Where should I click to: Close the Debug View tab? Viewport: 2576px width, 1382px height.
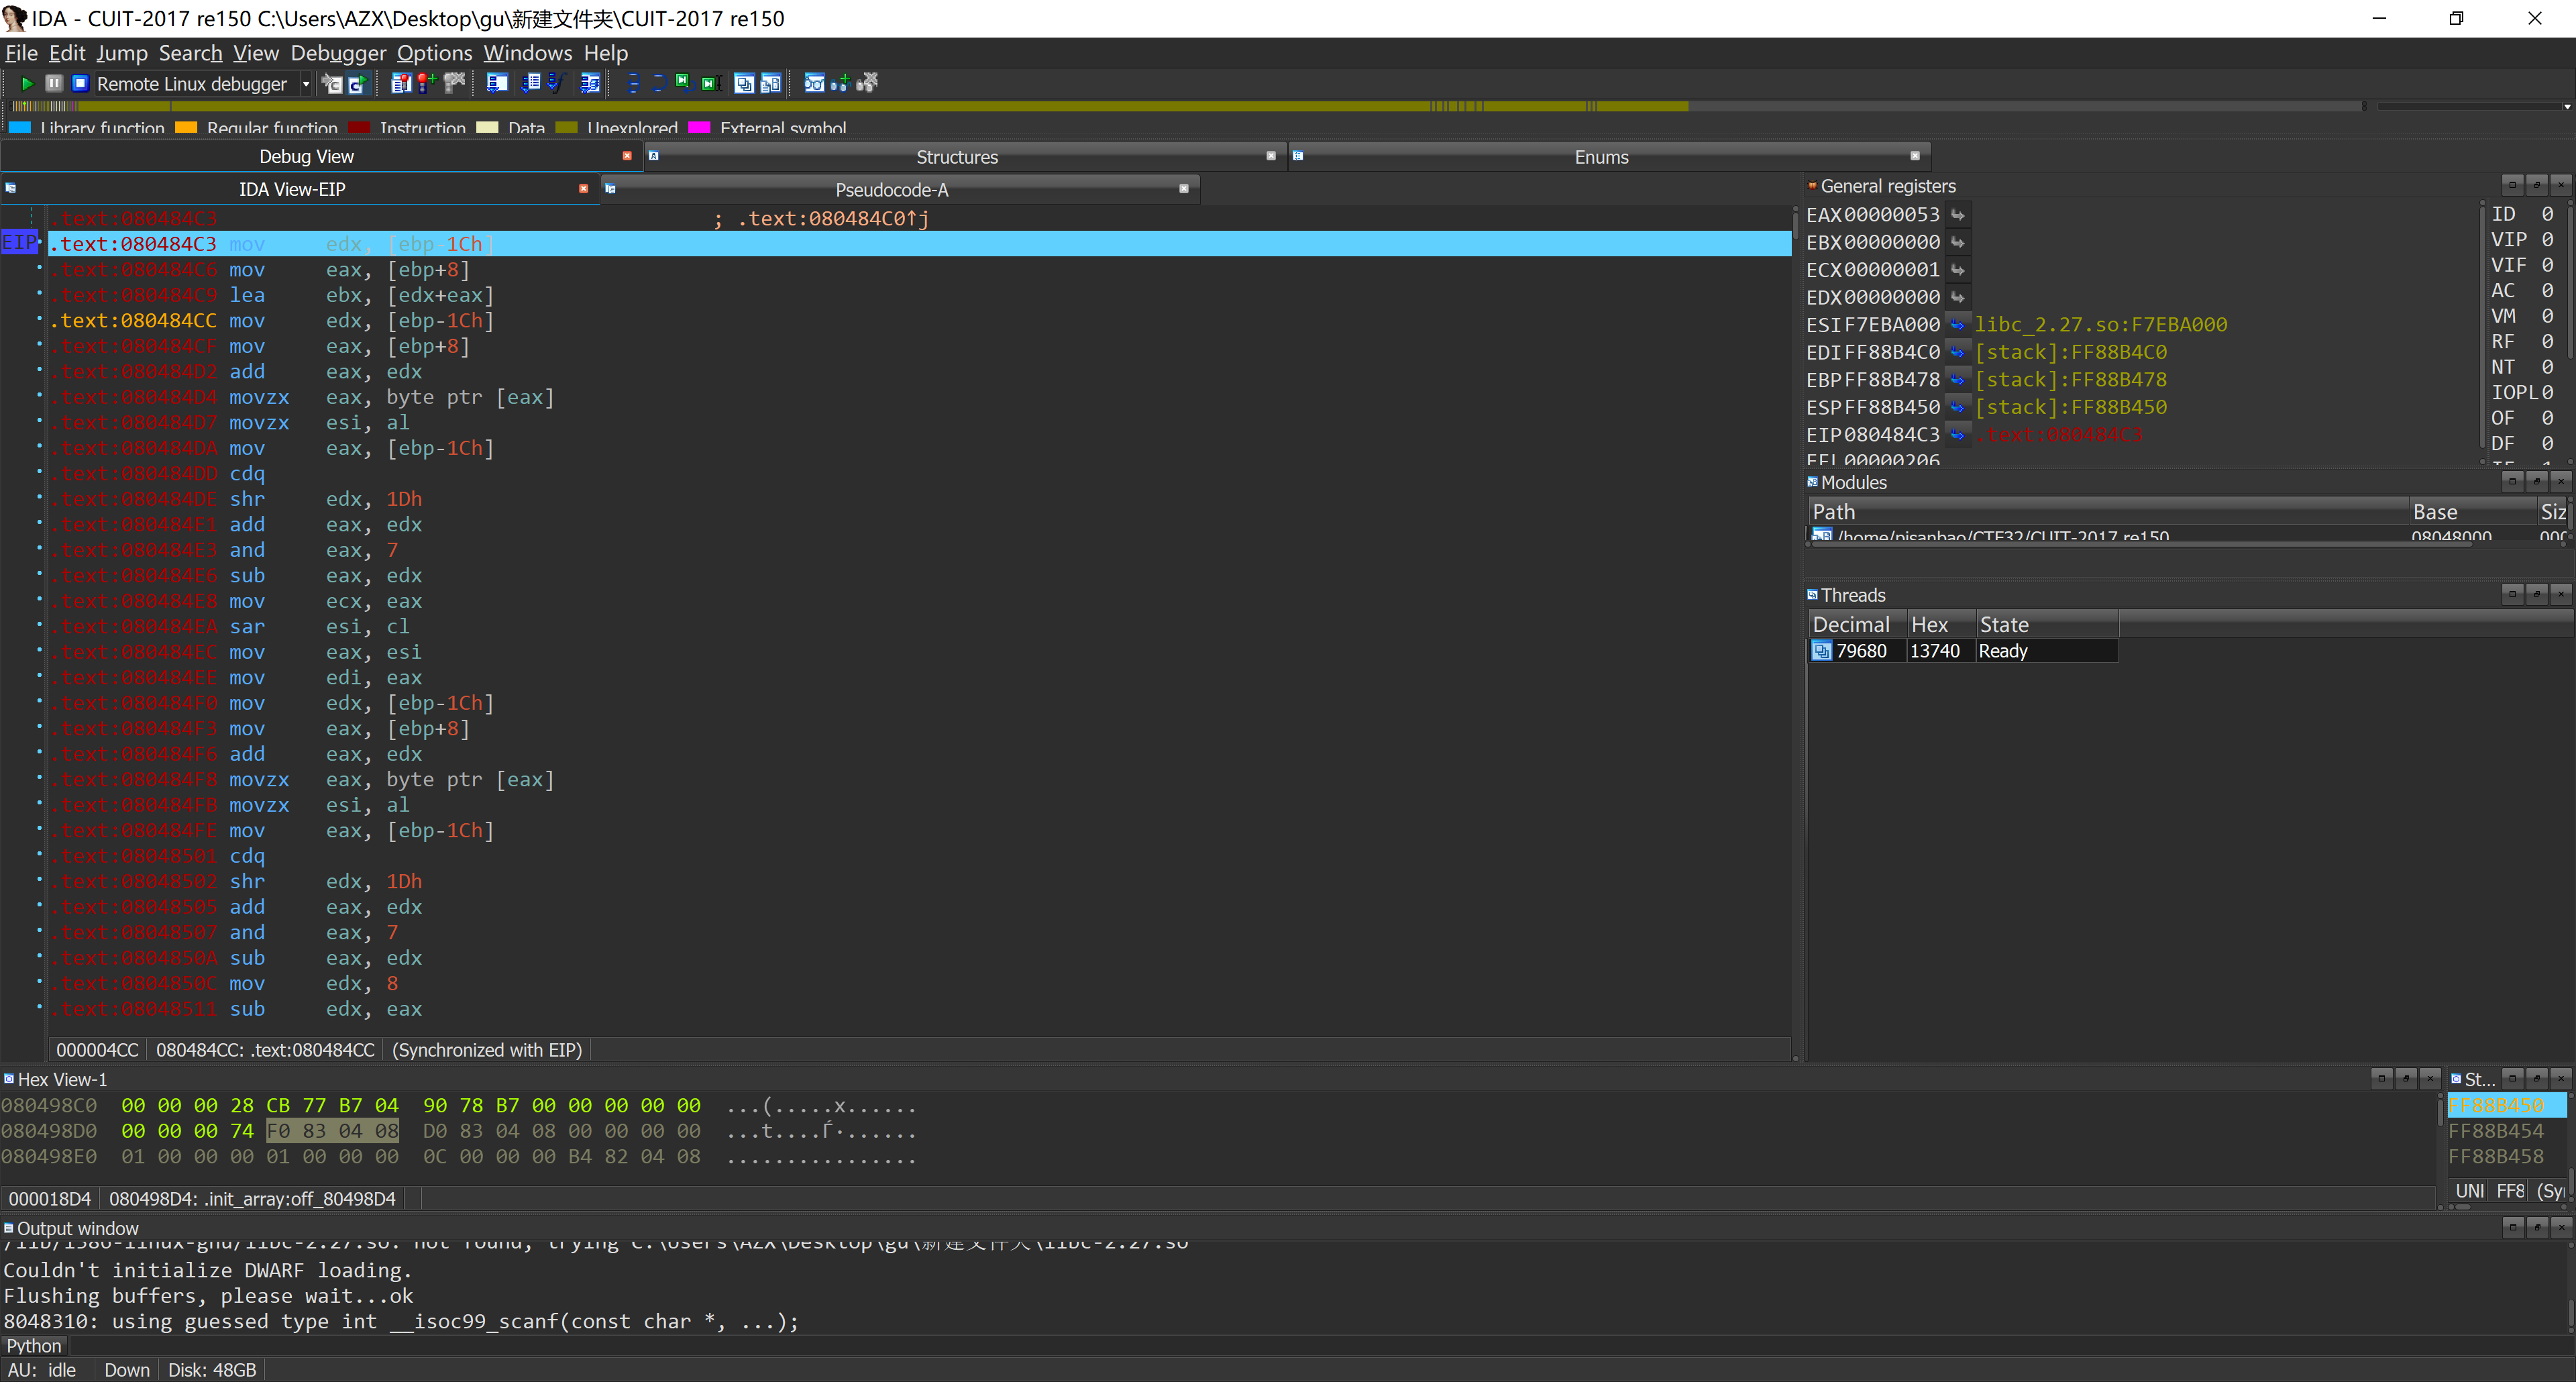pyautogui.click(x=627, y=156)
